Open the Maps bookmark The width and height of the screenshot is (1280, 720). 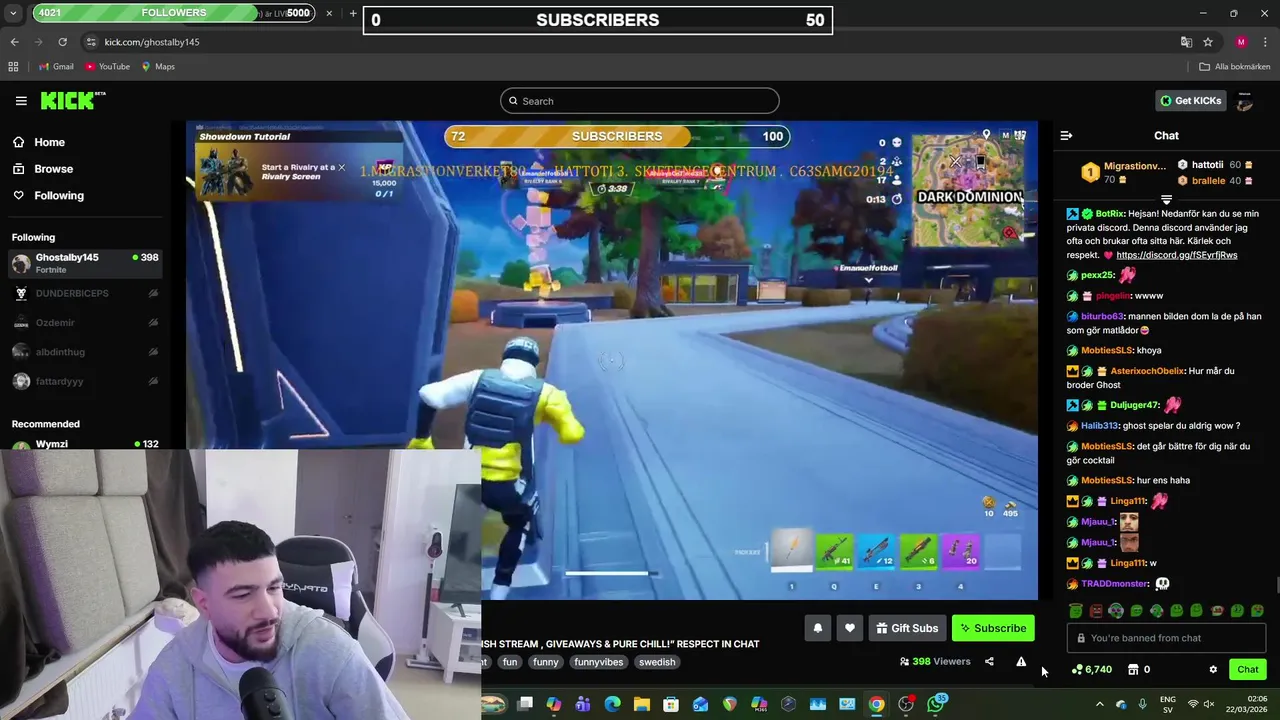pos(158,67)
